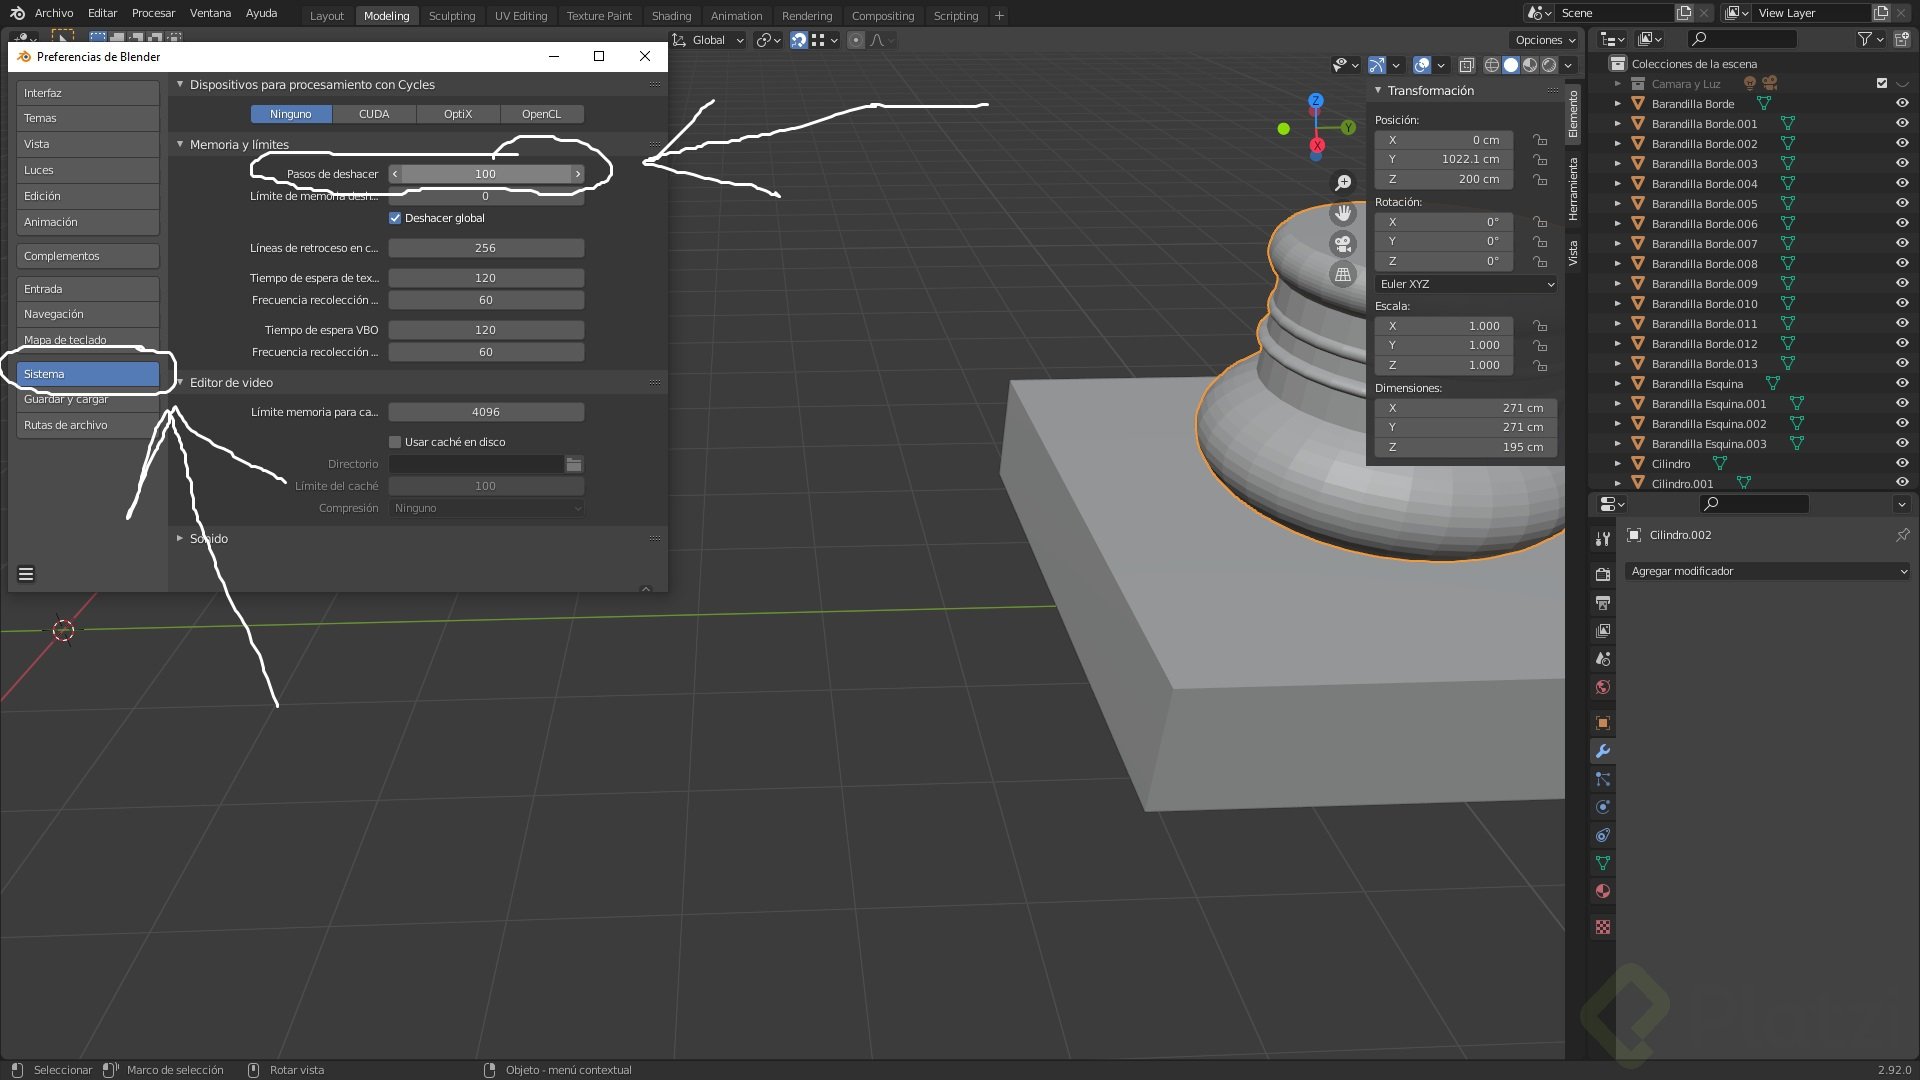Expand the Sonido panel
1920x1080 pixels.
click(208, 538)
